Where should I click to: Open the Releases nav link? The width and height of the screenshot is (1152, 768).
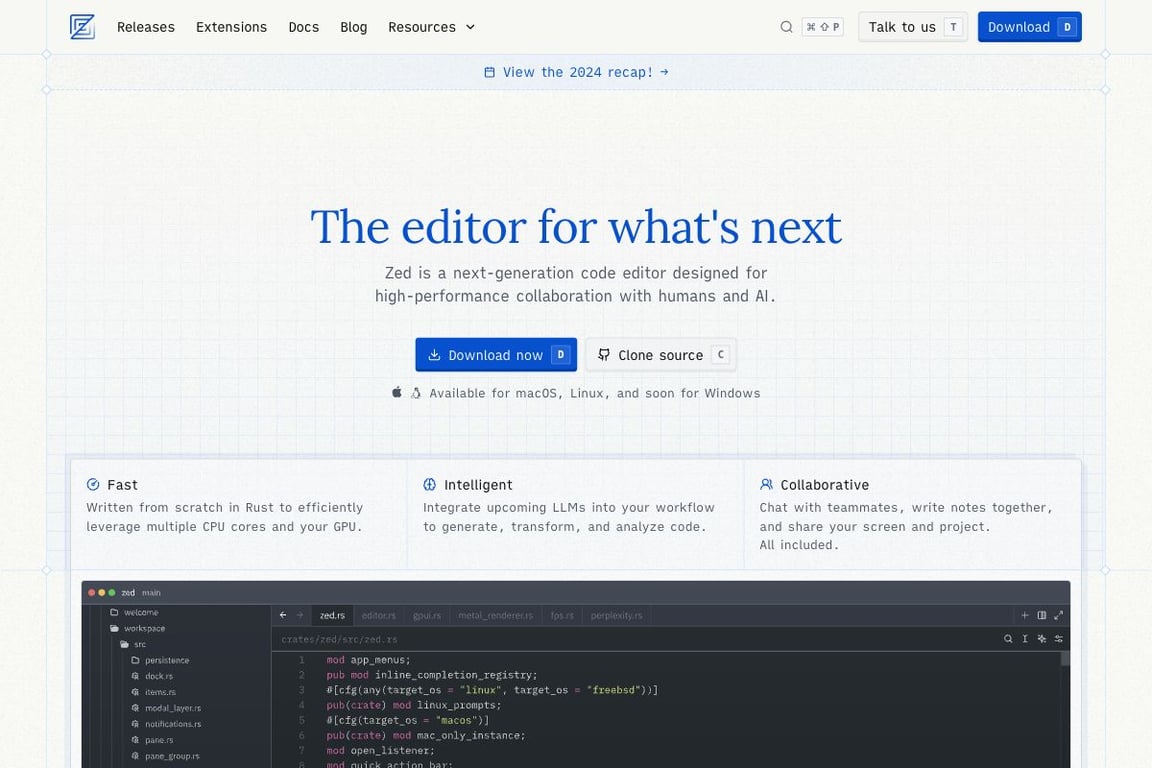[145, 27]
